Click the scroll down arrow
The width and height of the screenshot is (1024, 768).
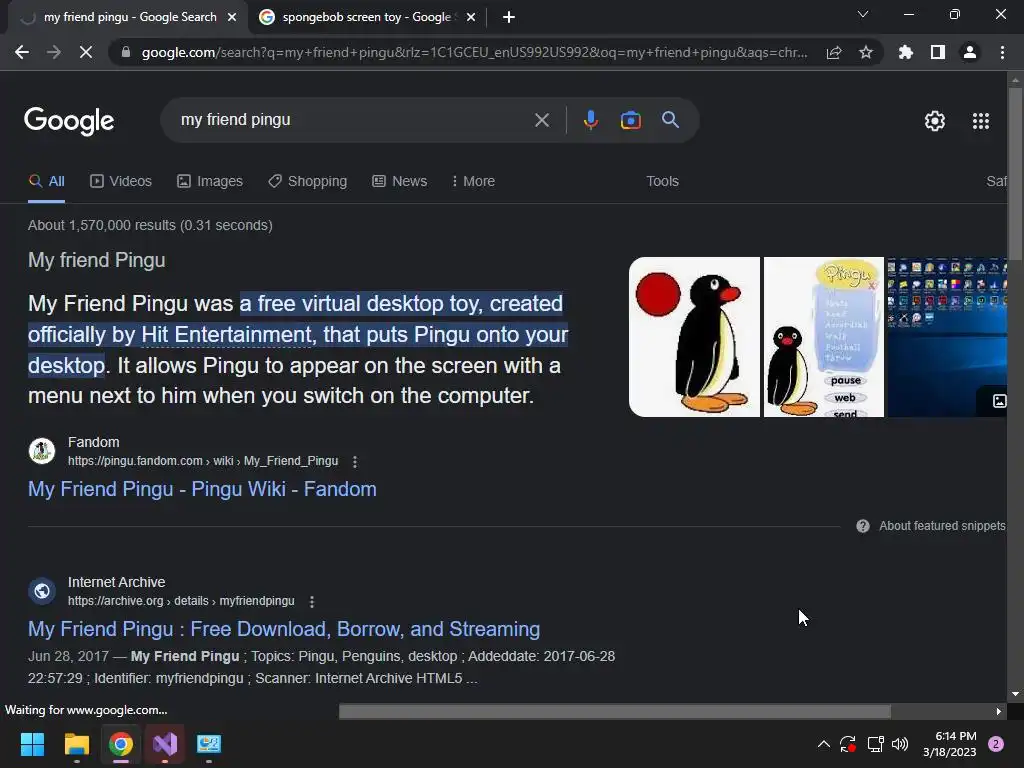pyautogui.click(x=1015, y=694)
